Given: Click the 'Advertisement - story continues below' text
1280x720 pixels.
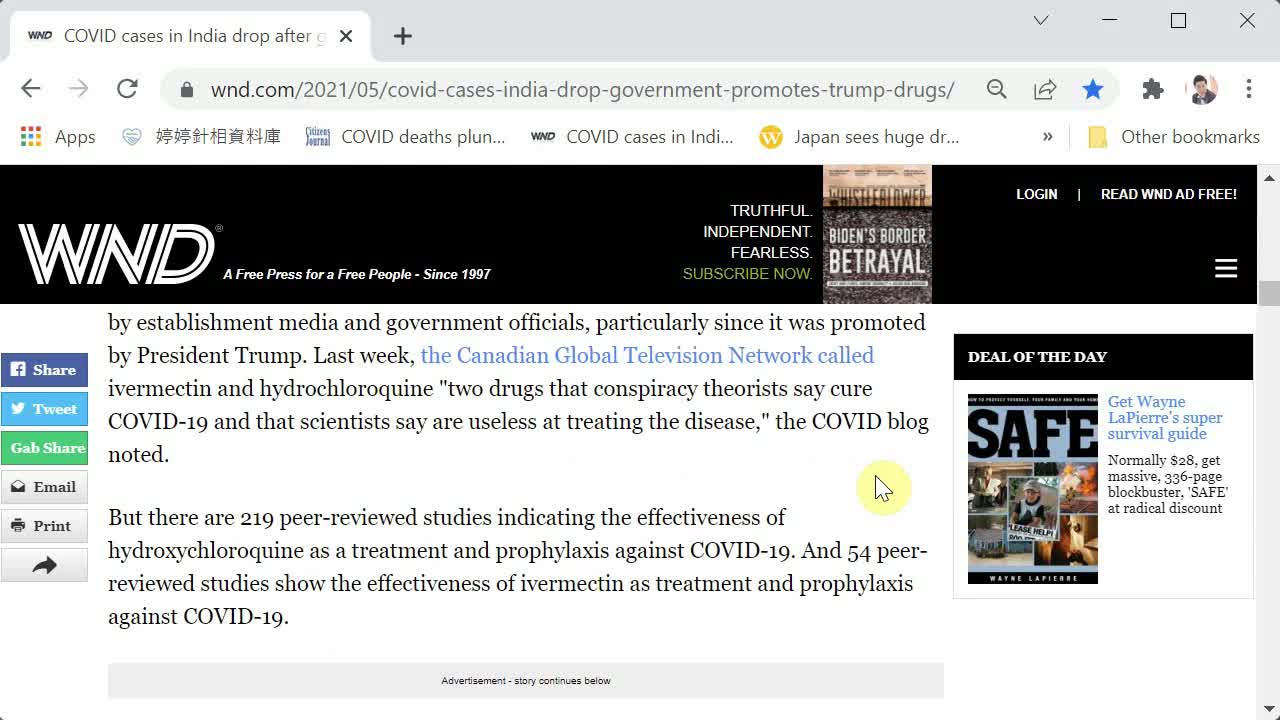Looking at the screenshot, I should click(526, 681).
